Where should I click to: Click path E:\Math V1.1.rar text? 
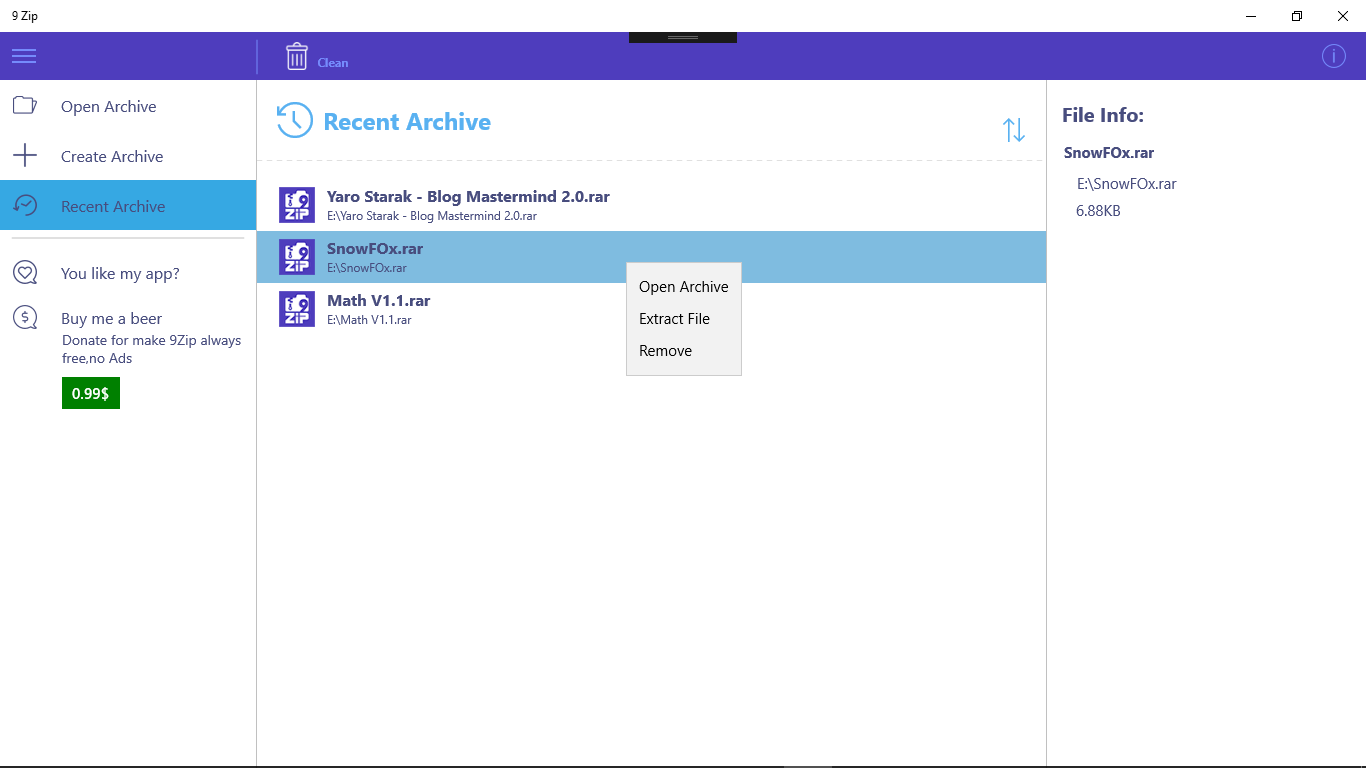click(369, 320)
